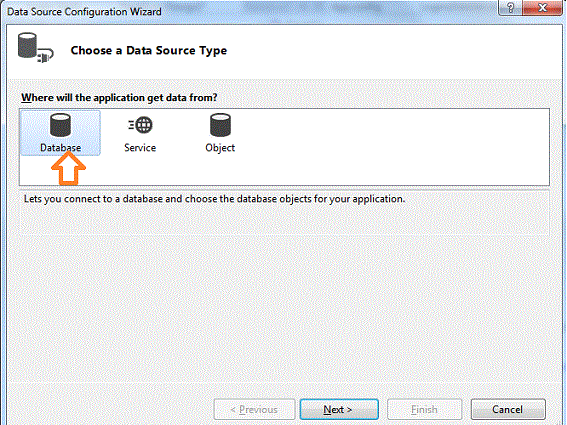Click the disabled Previous button

click(x=254, y=409)
